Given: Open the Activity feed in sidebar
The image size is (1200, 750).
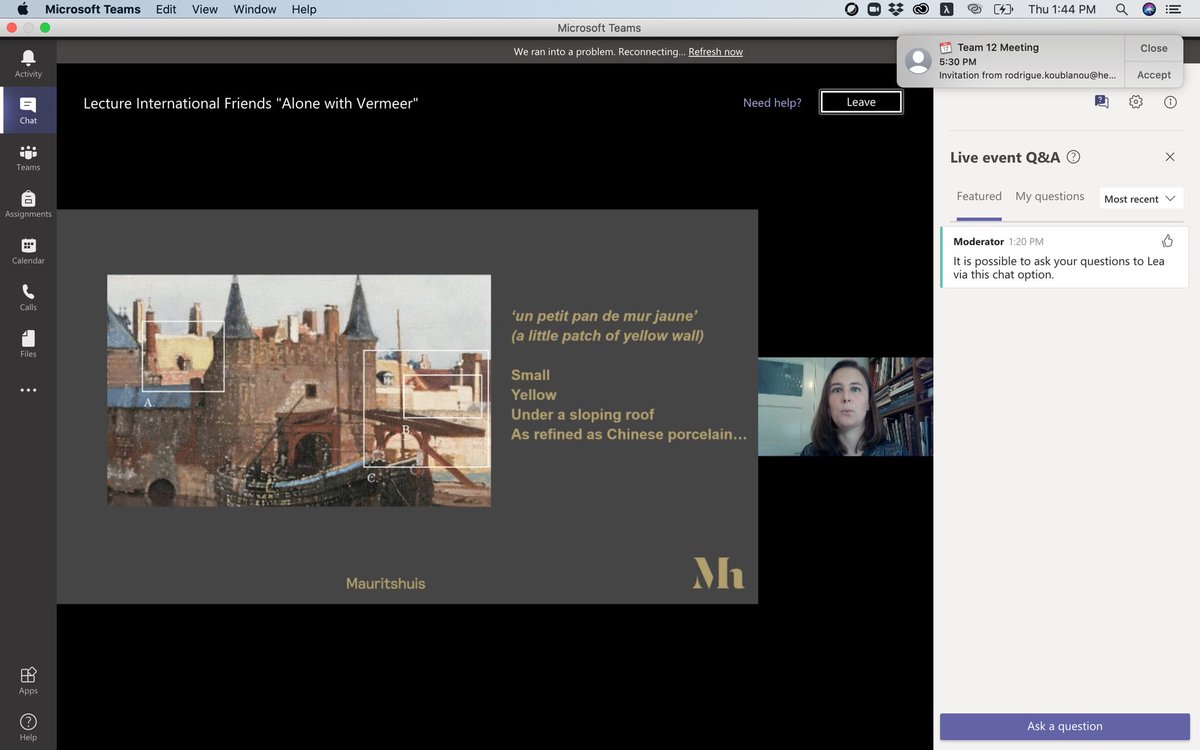Looking at the screenshot, I should [28, 63].
